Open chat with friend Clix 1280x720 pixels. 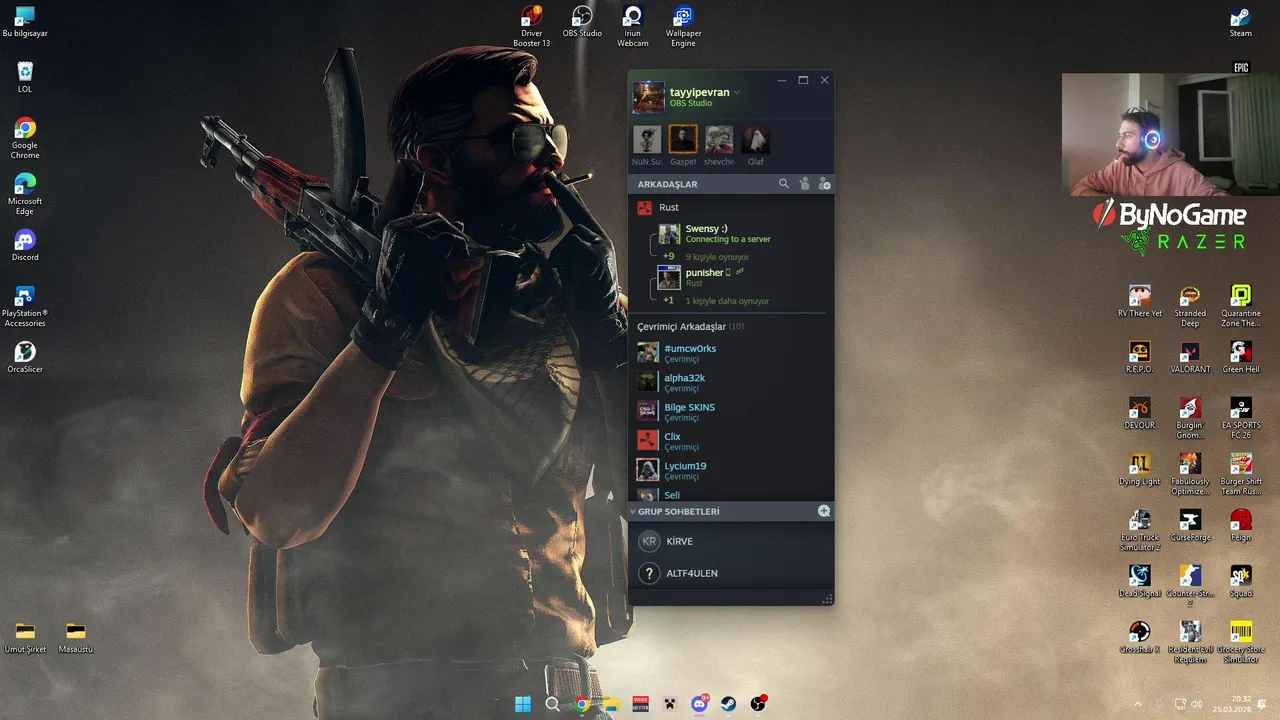tap(731, 440)
